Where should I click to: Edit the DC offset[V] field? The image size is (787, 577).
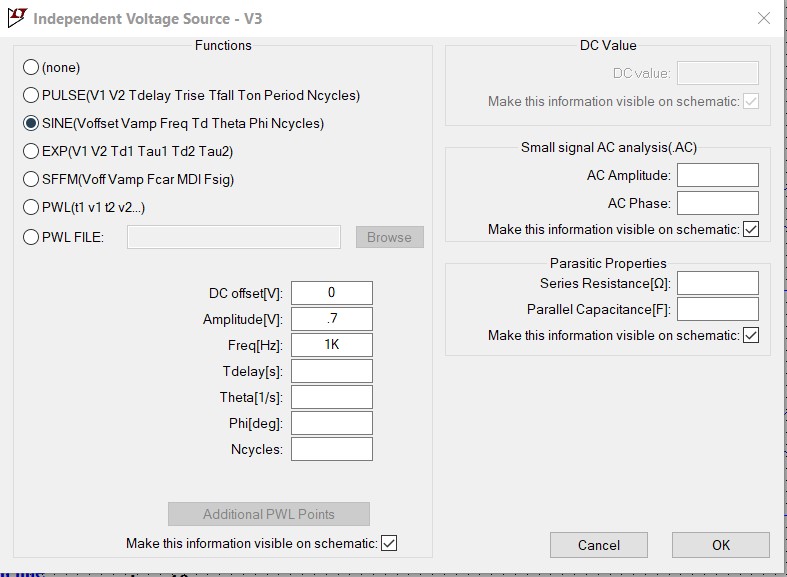(x=332, y=293)
